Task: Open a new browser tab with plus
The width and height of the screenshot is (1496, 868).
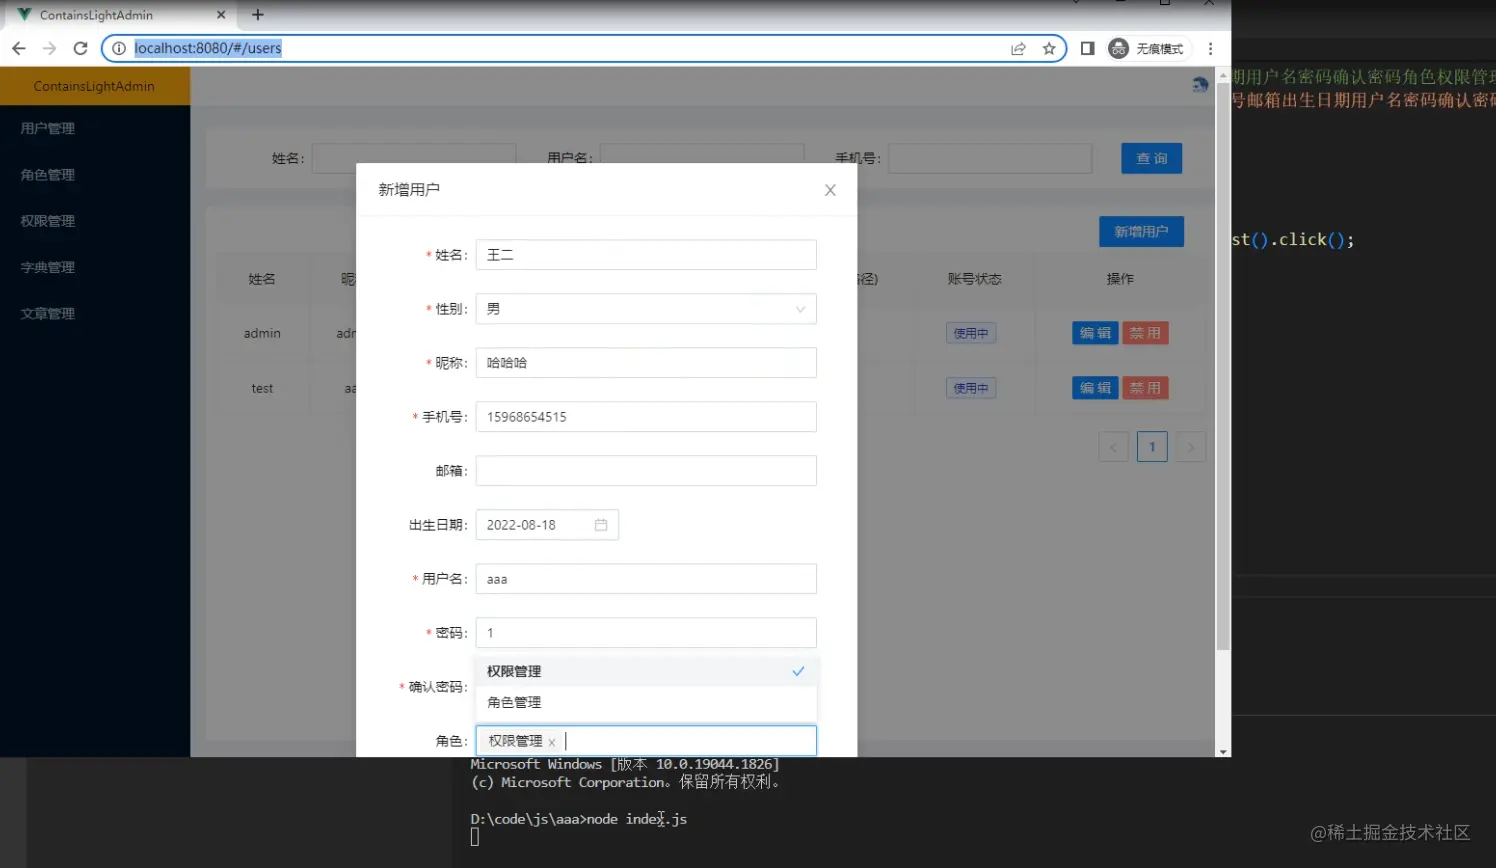Action: (257, 15)
